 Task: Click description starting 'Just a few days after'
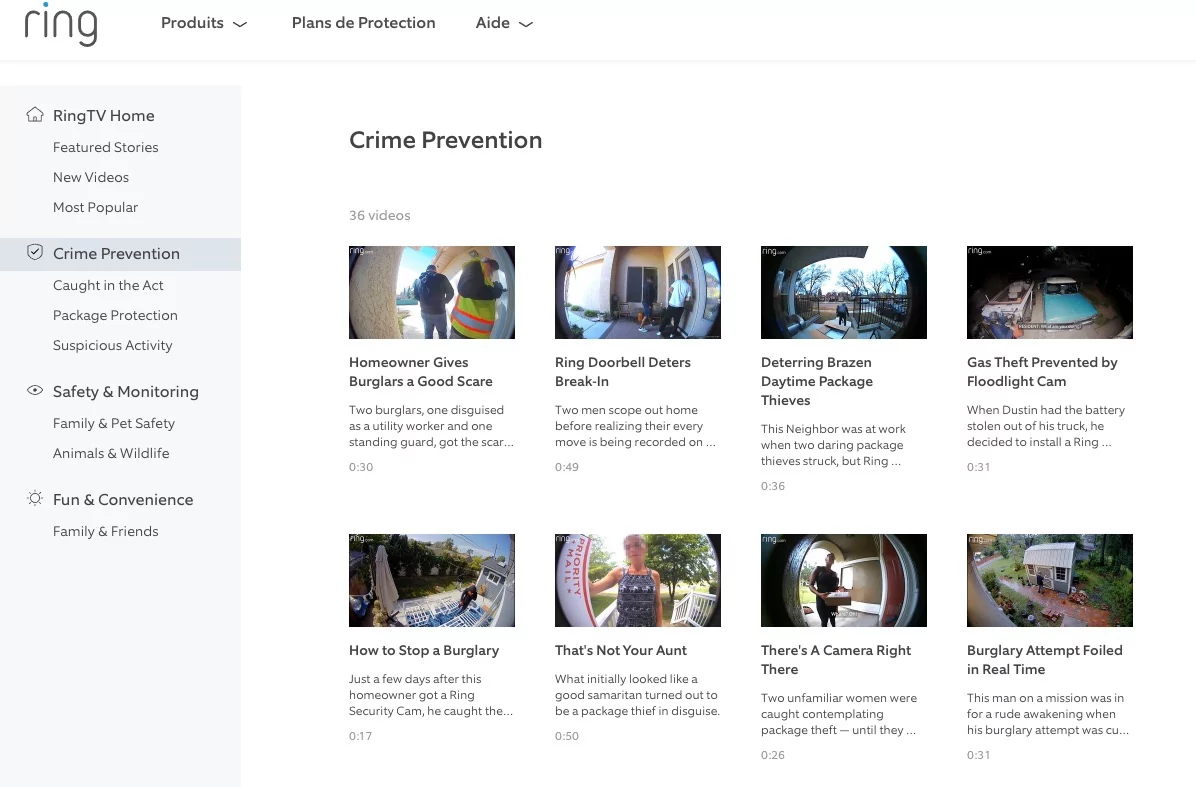pos(431,695)
